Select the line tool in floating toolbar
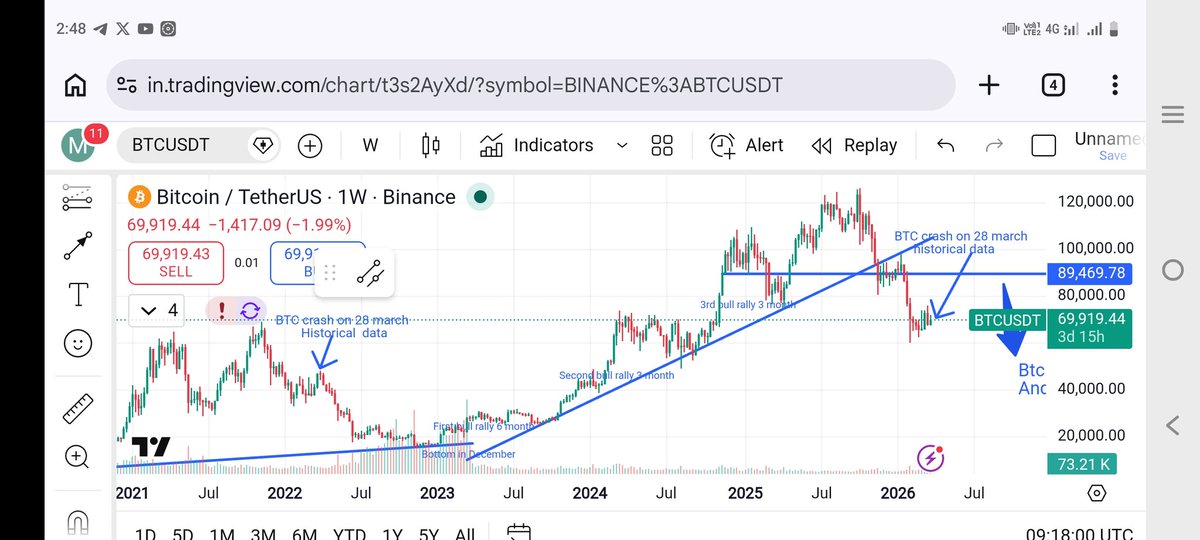Viewport: 1200px width, 540px height. coord(371,272)
